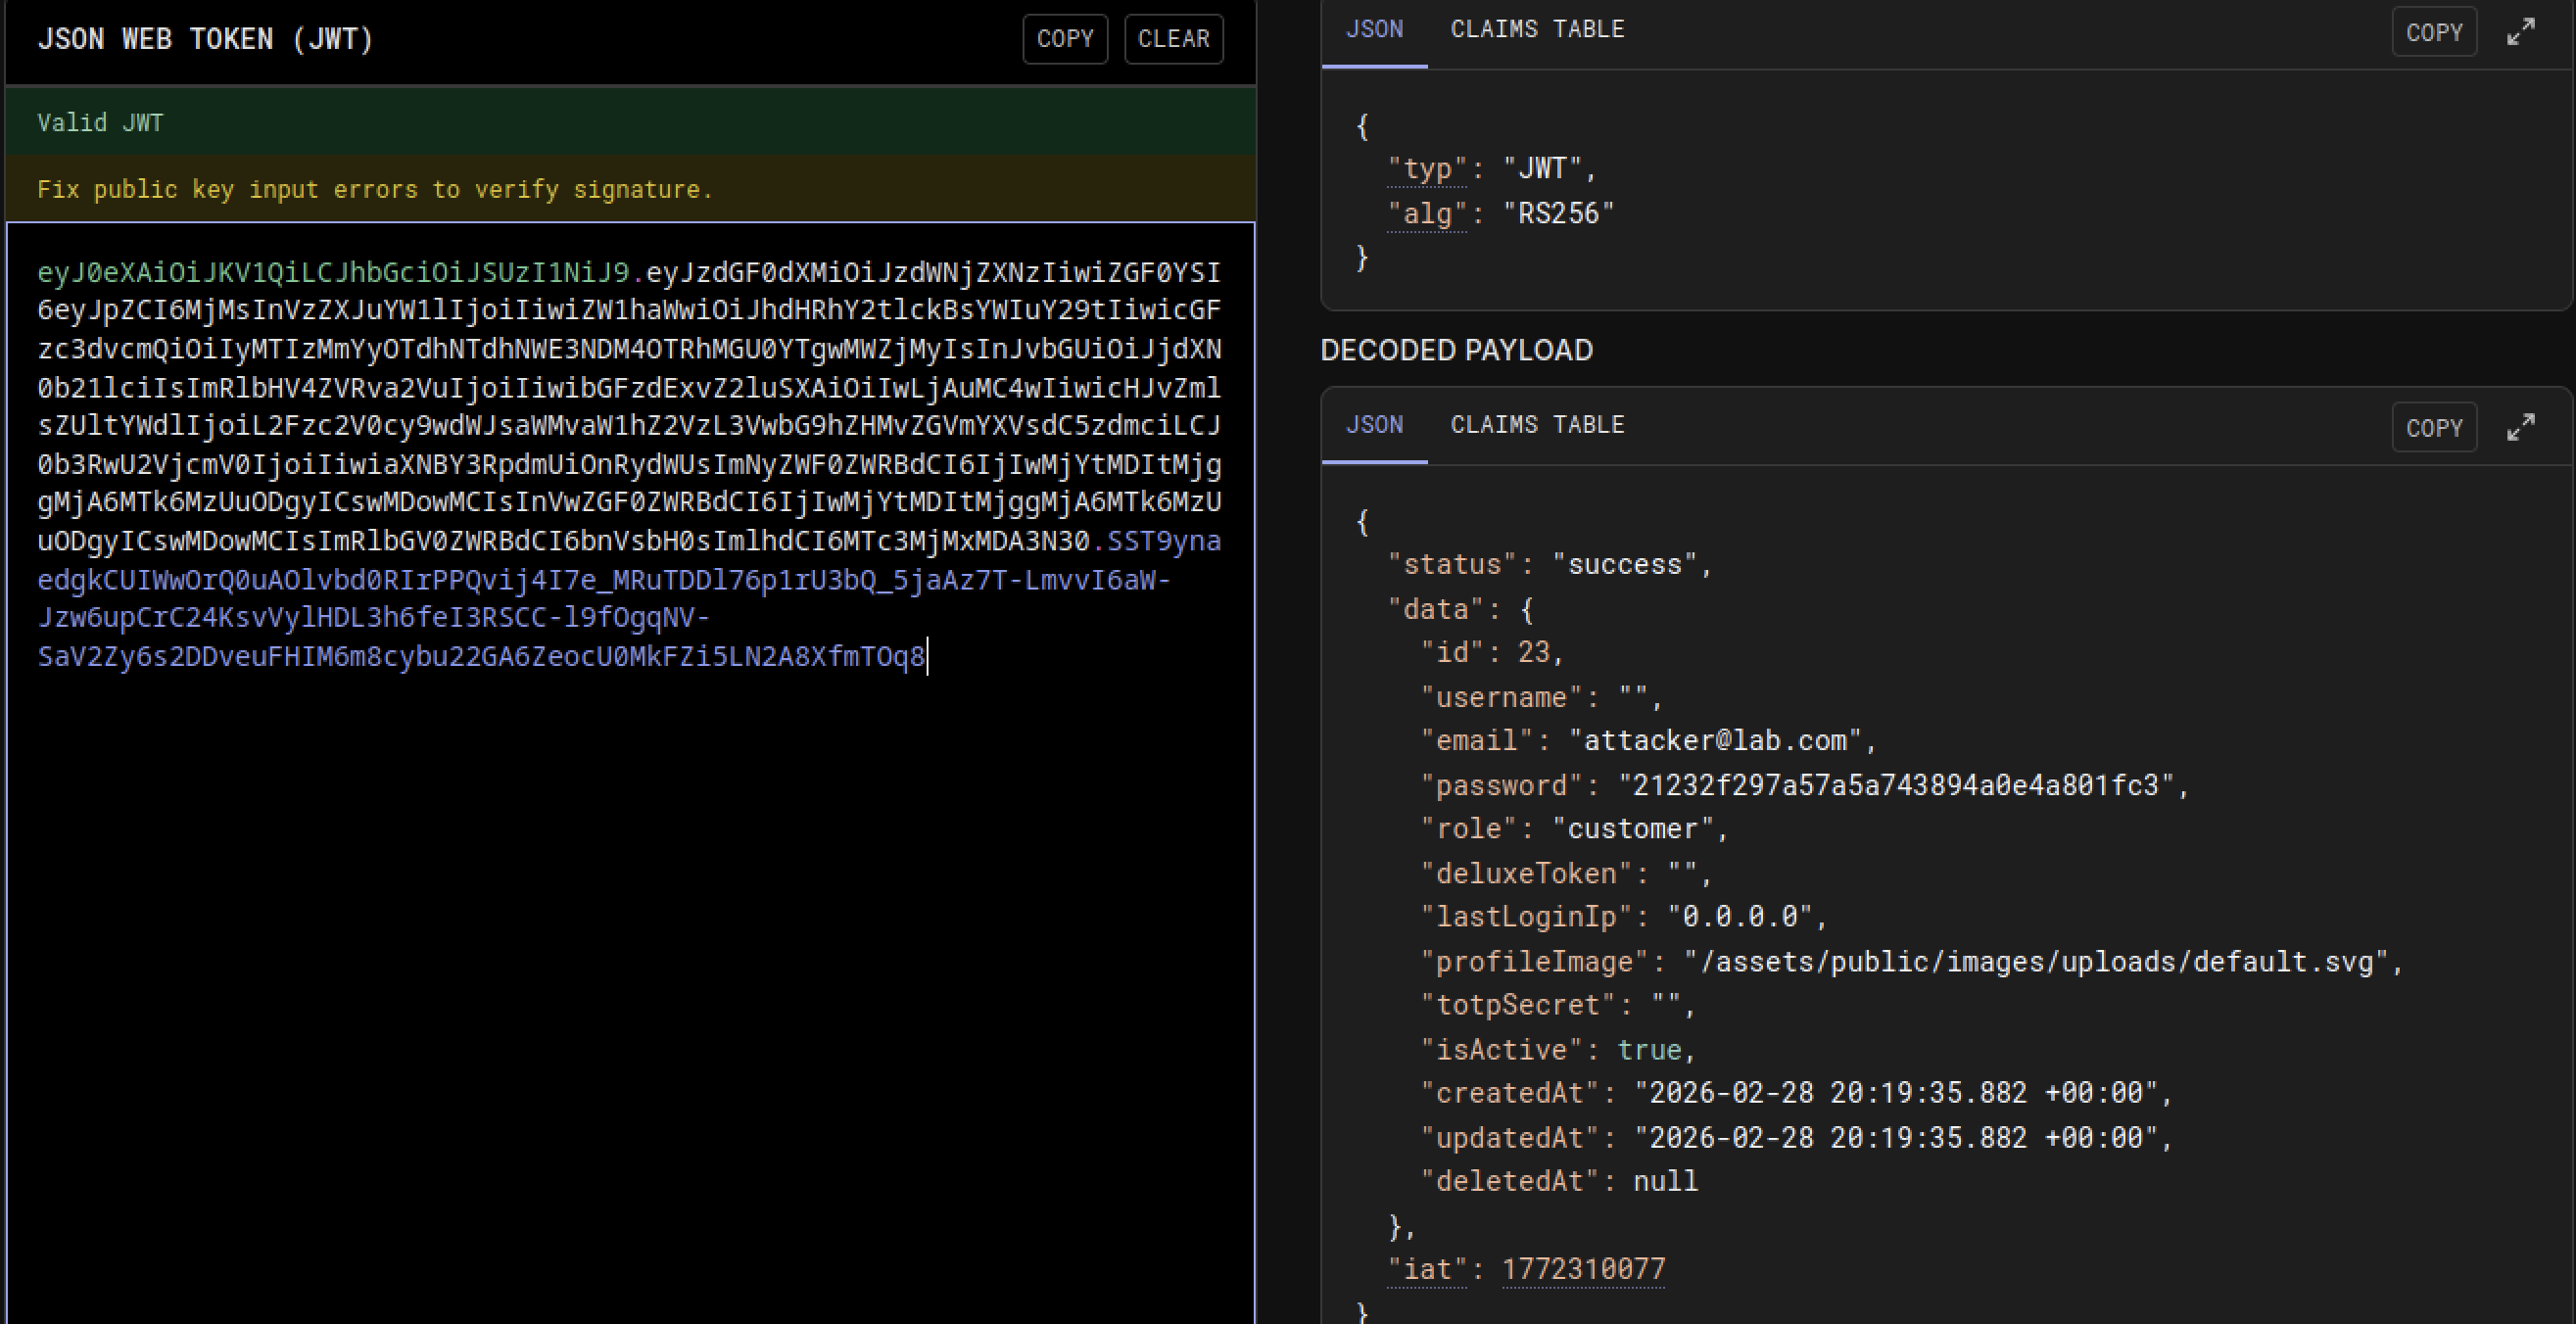
Task: Click the password hash value
Action: [1896, 786]
